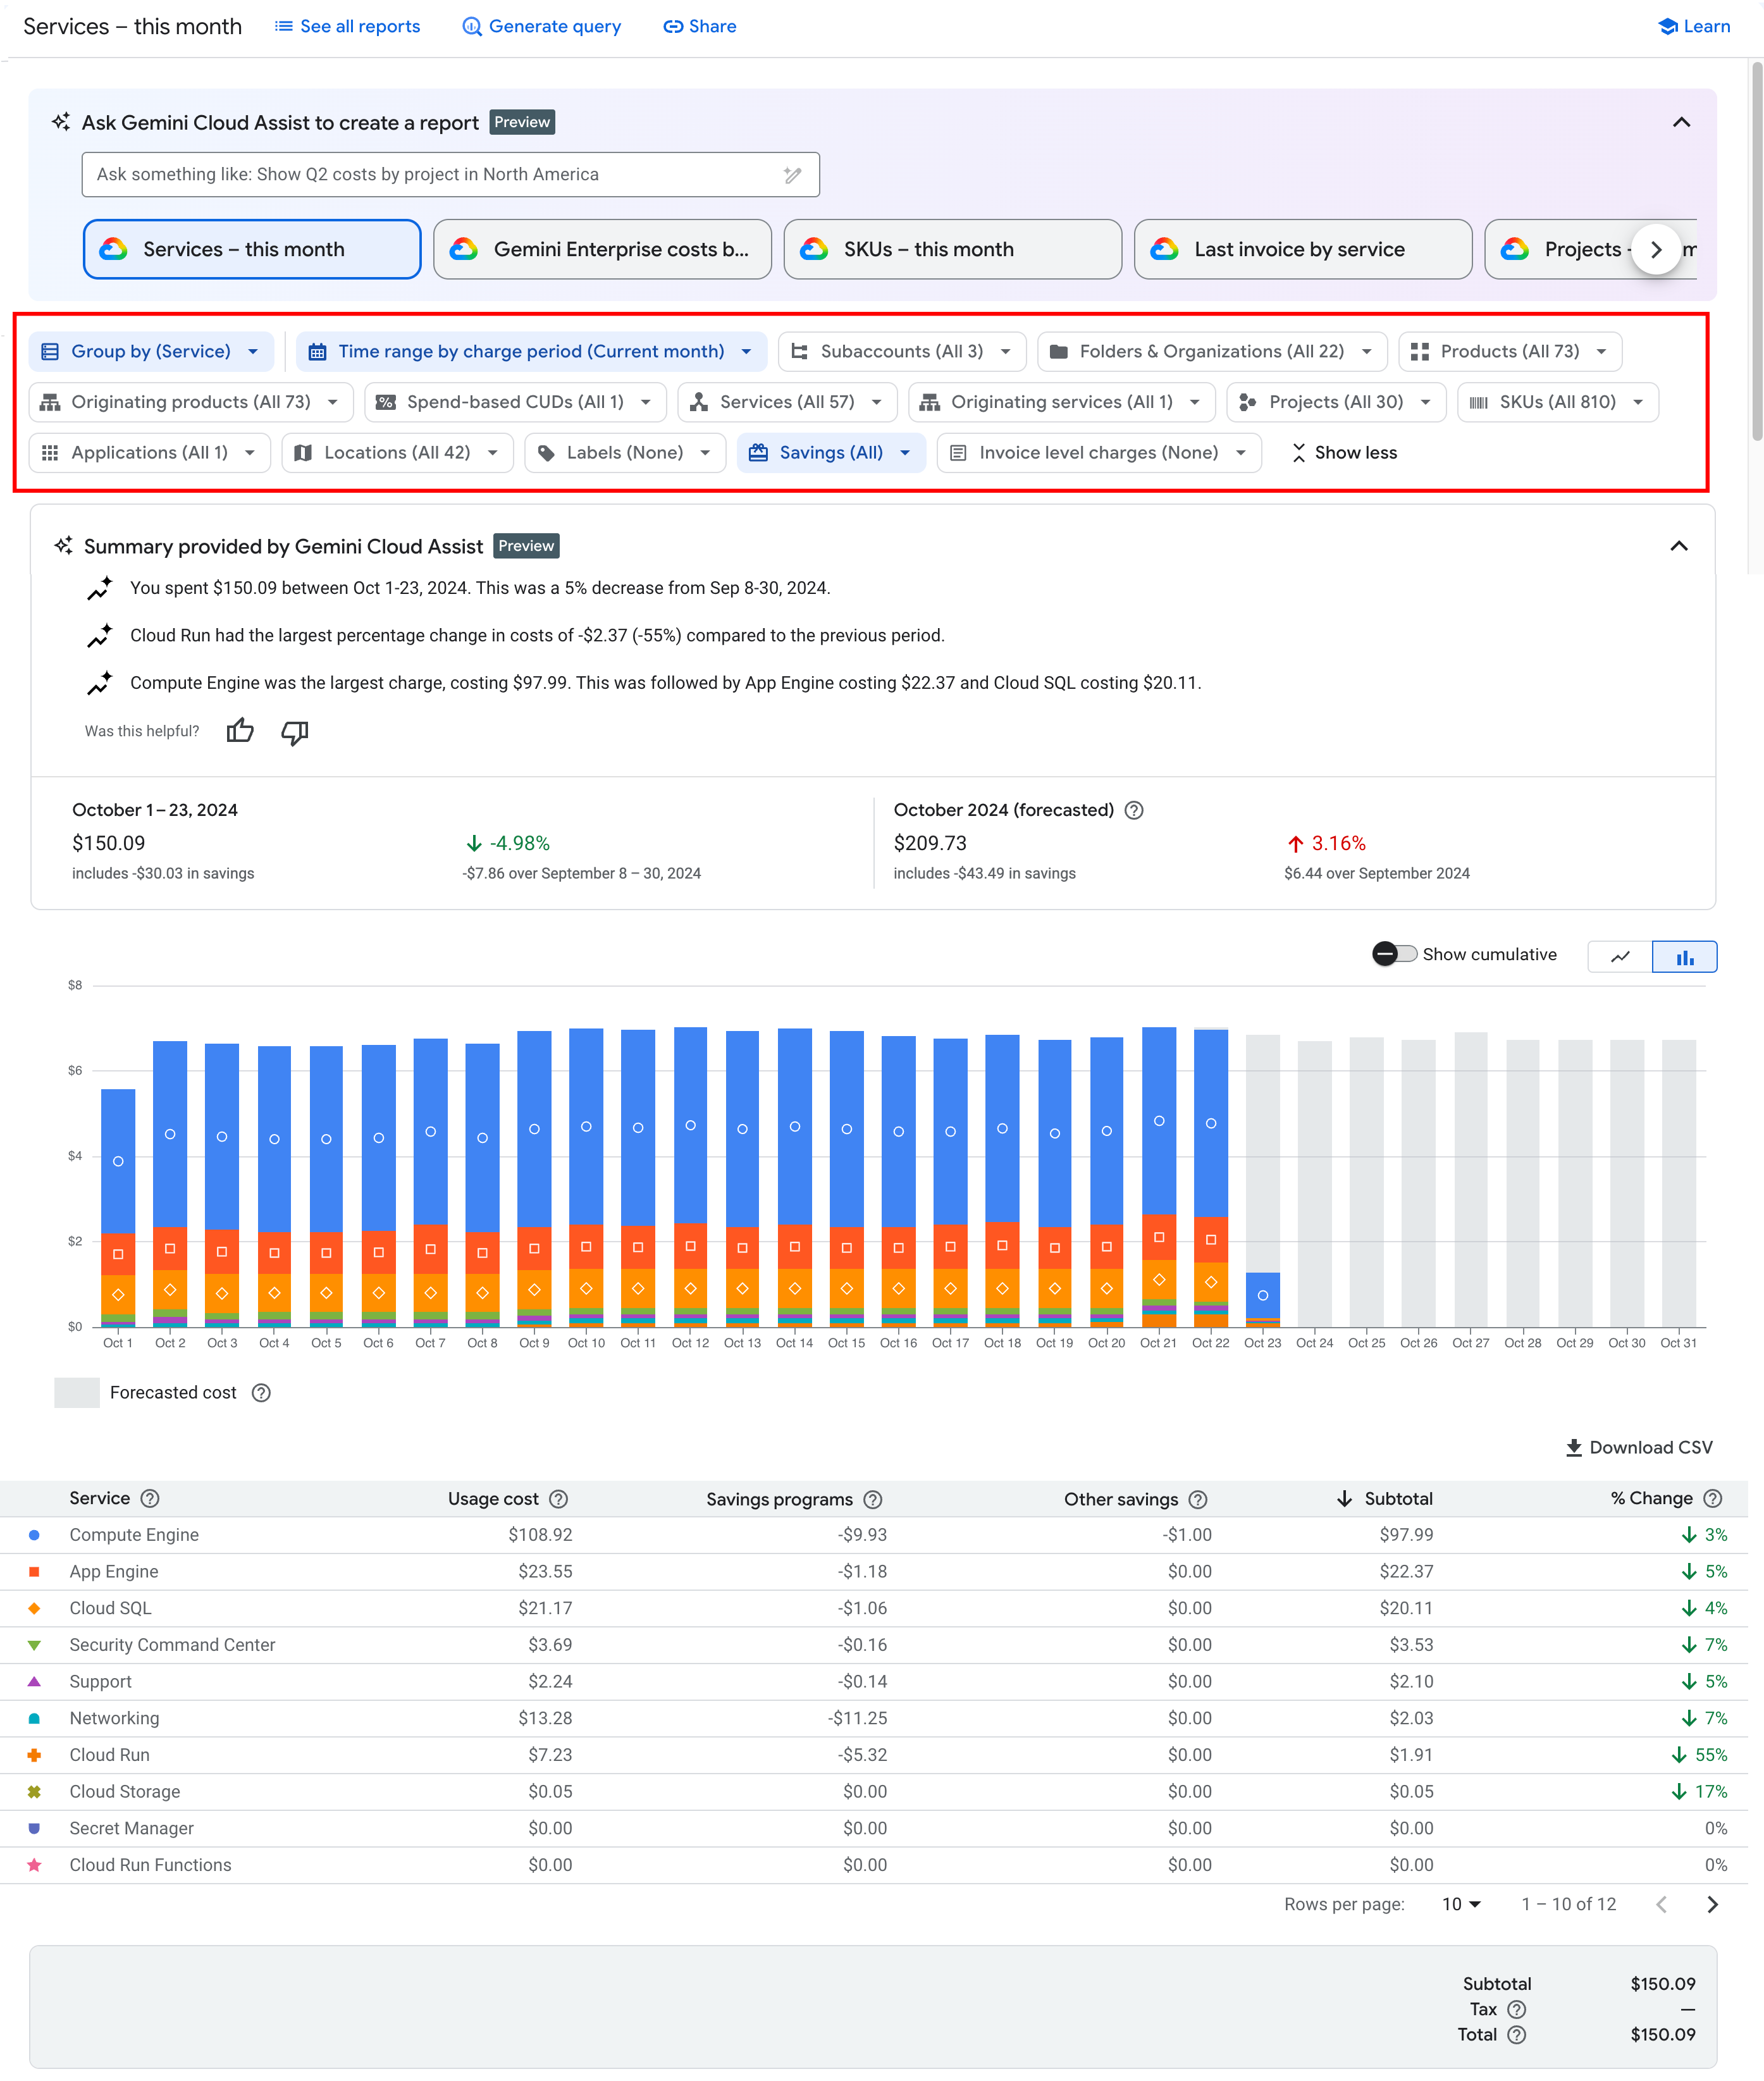Open Services (All 57) filter
The width and height of the screenshot is (1764, 2081).
coord(787,402)
